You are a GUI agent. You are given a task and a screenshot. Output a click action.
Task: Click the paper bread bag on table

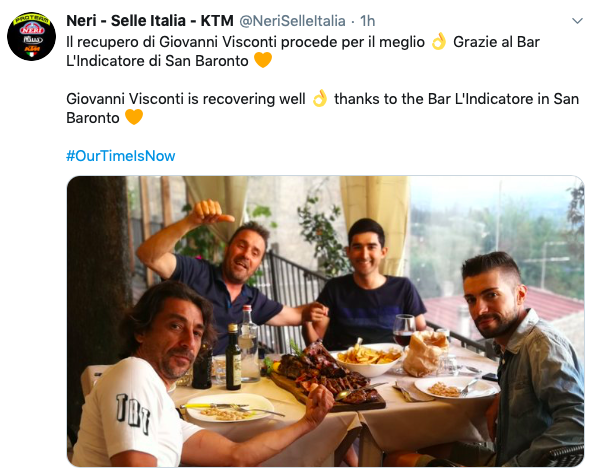pyautogui.click(x=425, y=353)
